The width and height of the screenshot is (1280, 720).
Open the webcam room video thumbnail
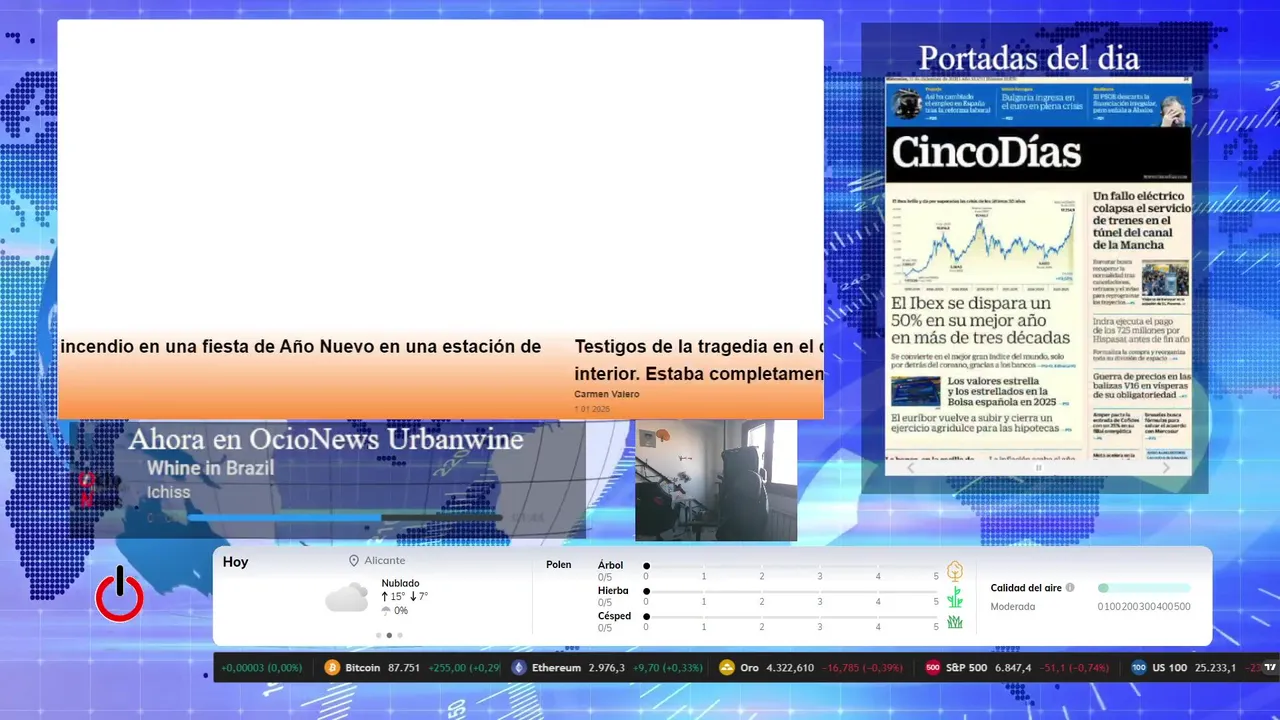pyautogui.click(x=716, y=481)
